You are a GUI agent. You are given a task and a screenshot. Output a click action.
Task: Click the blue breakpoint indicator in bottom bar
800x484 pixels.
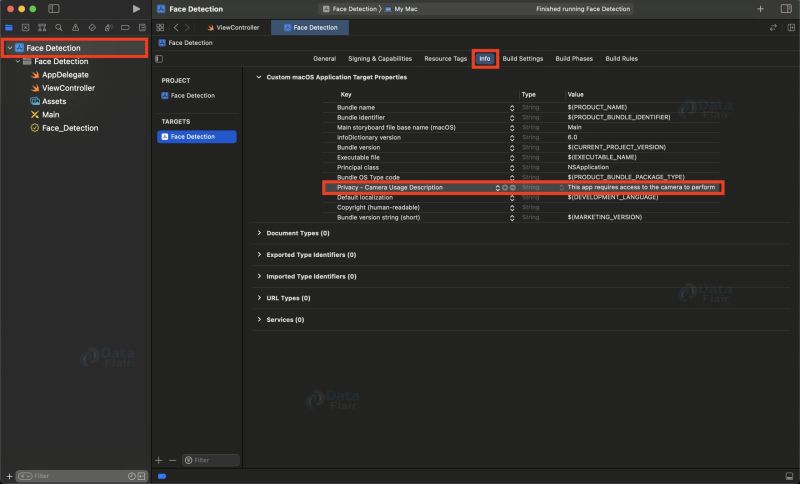tap(162, 476)
